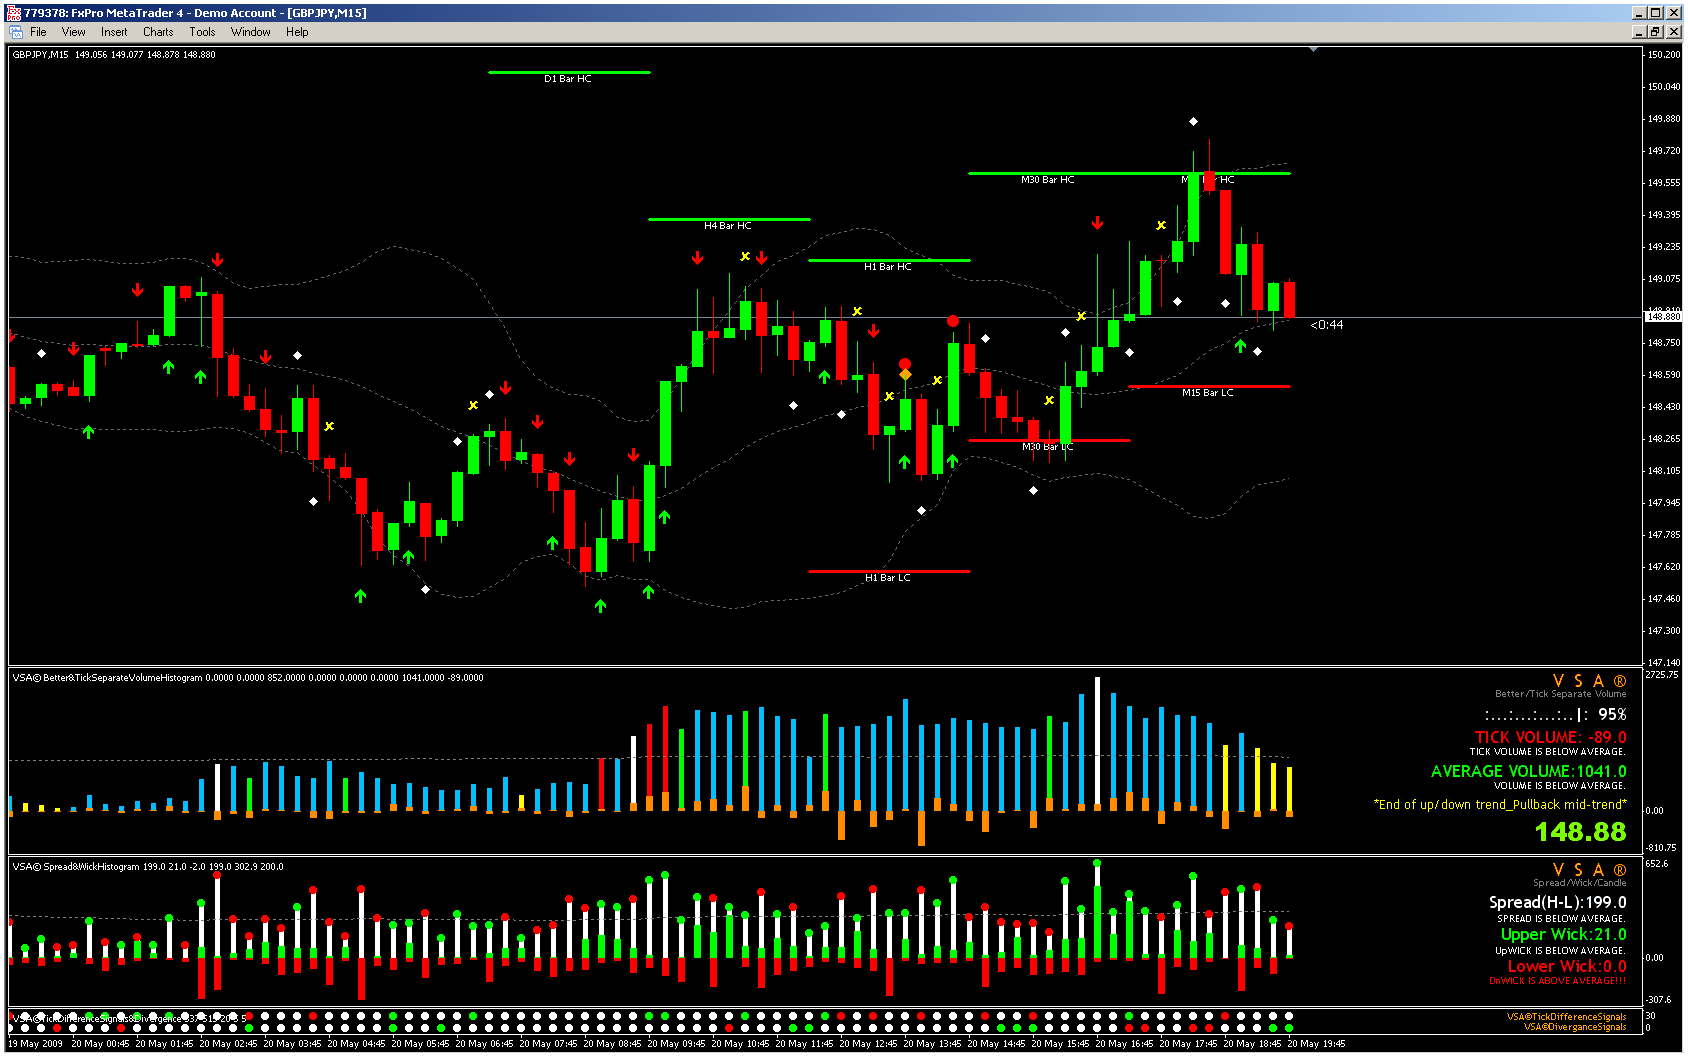
Task: Click the Spread(H-L):199.0 readout
Action: (x=1557, y=902)
